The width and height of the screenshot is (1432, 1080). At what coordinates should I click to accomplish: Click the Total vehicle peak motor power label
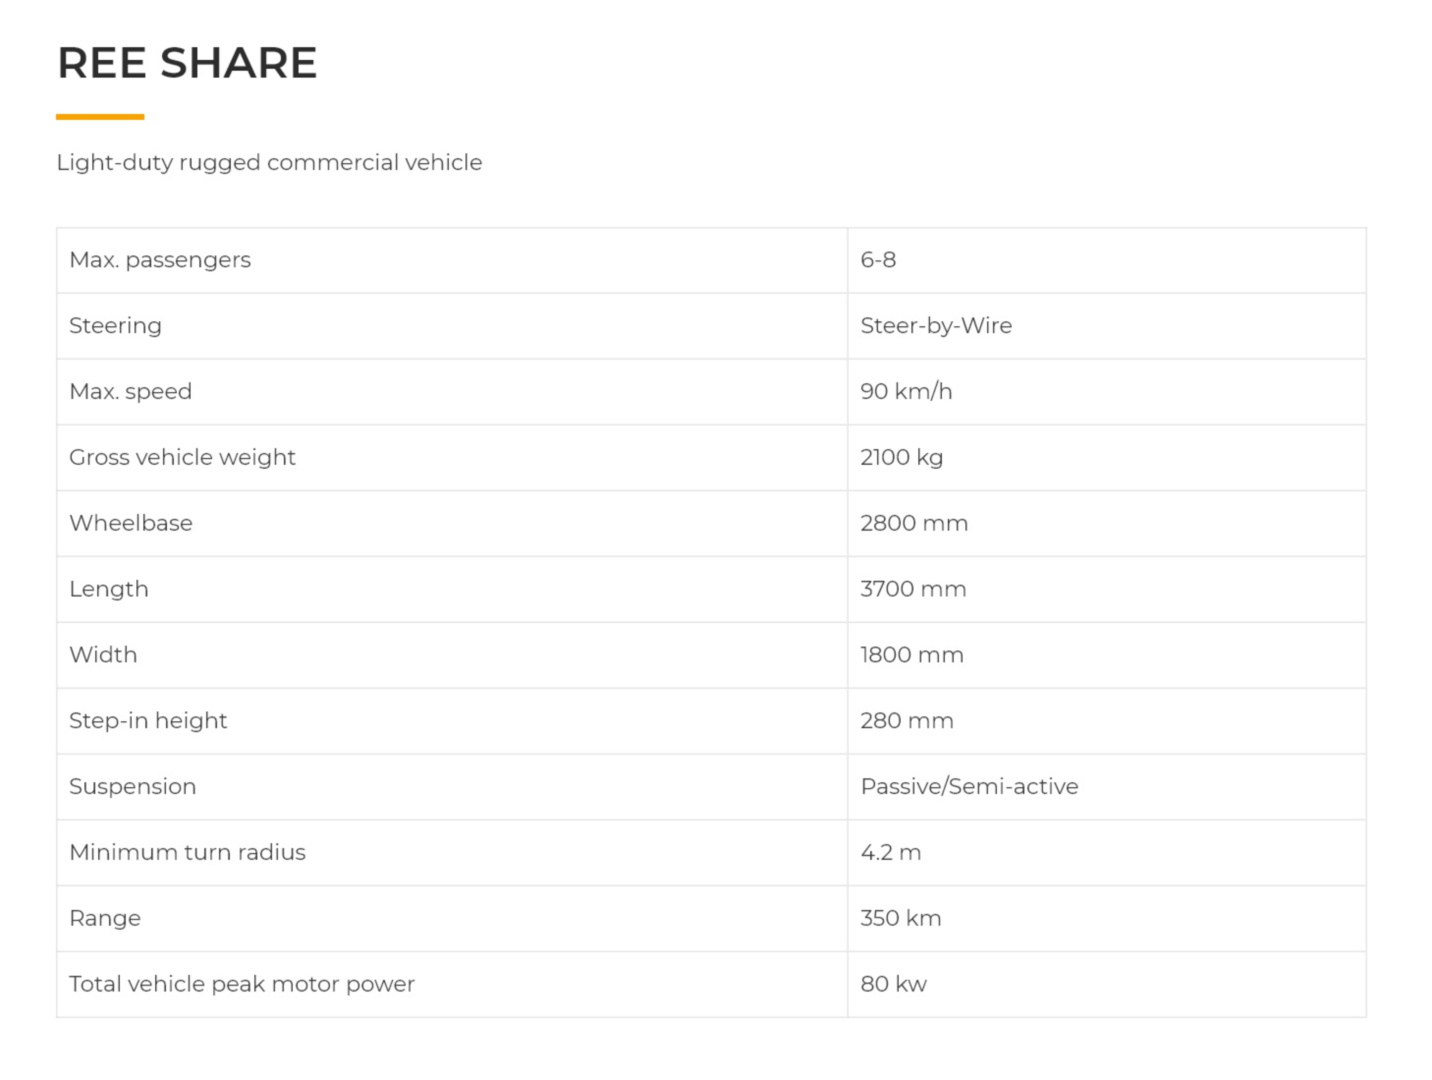[242, 985]
